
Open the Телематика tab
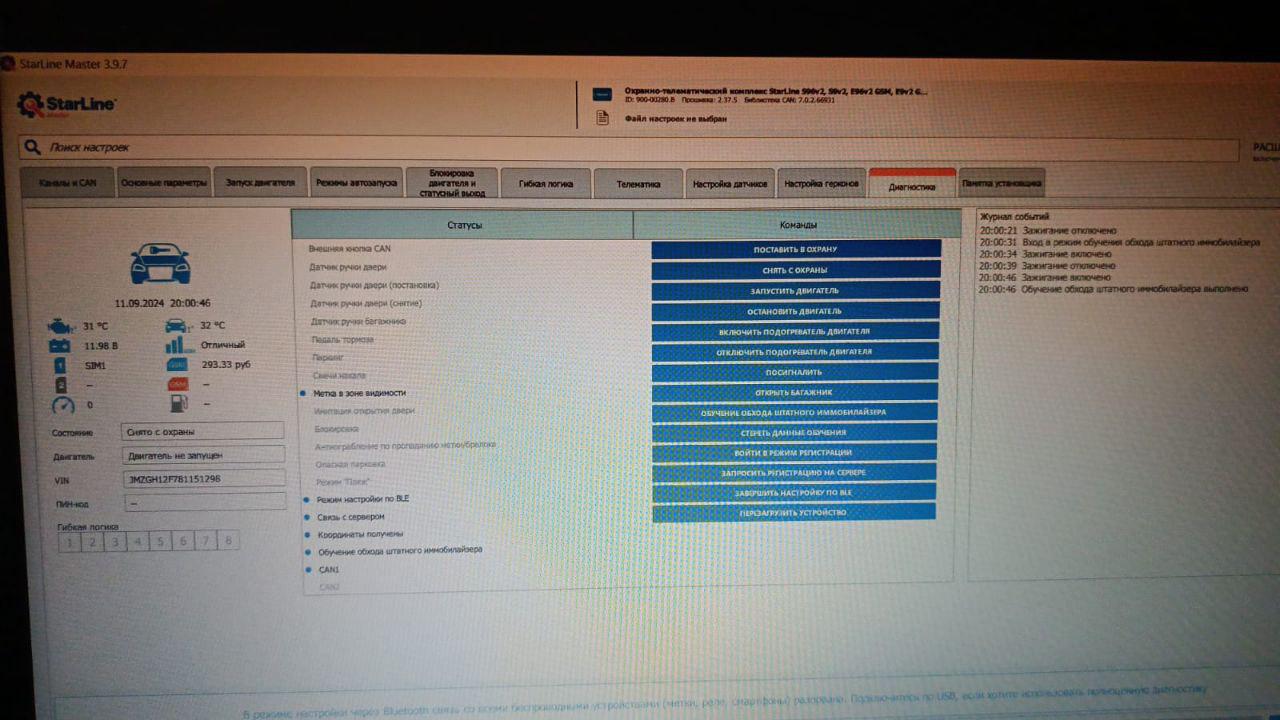click(x=638, y=184)
